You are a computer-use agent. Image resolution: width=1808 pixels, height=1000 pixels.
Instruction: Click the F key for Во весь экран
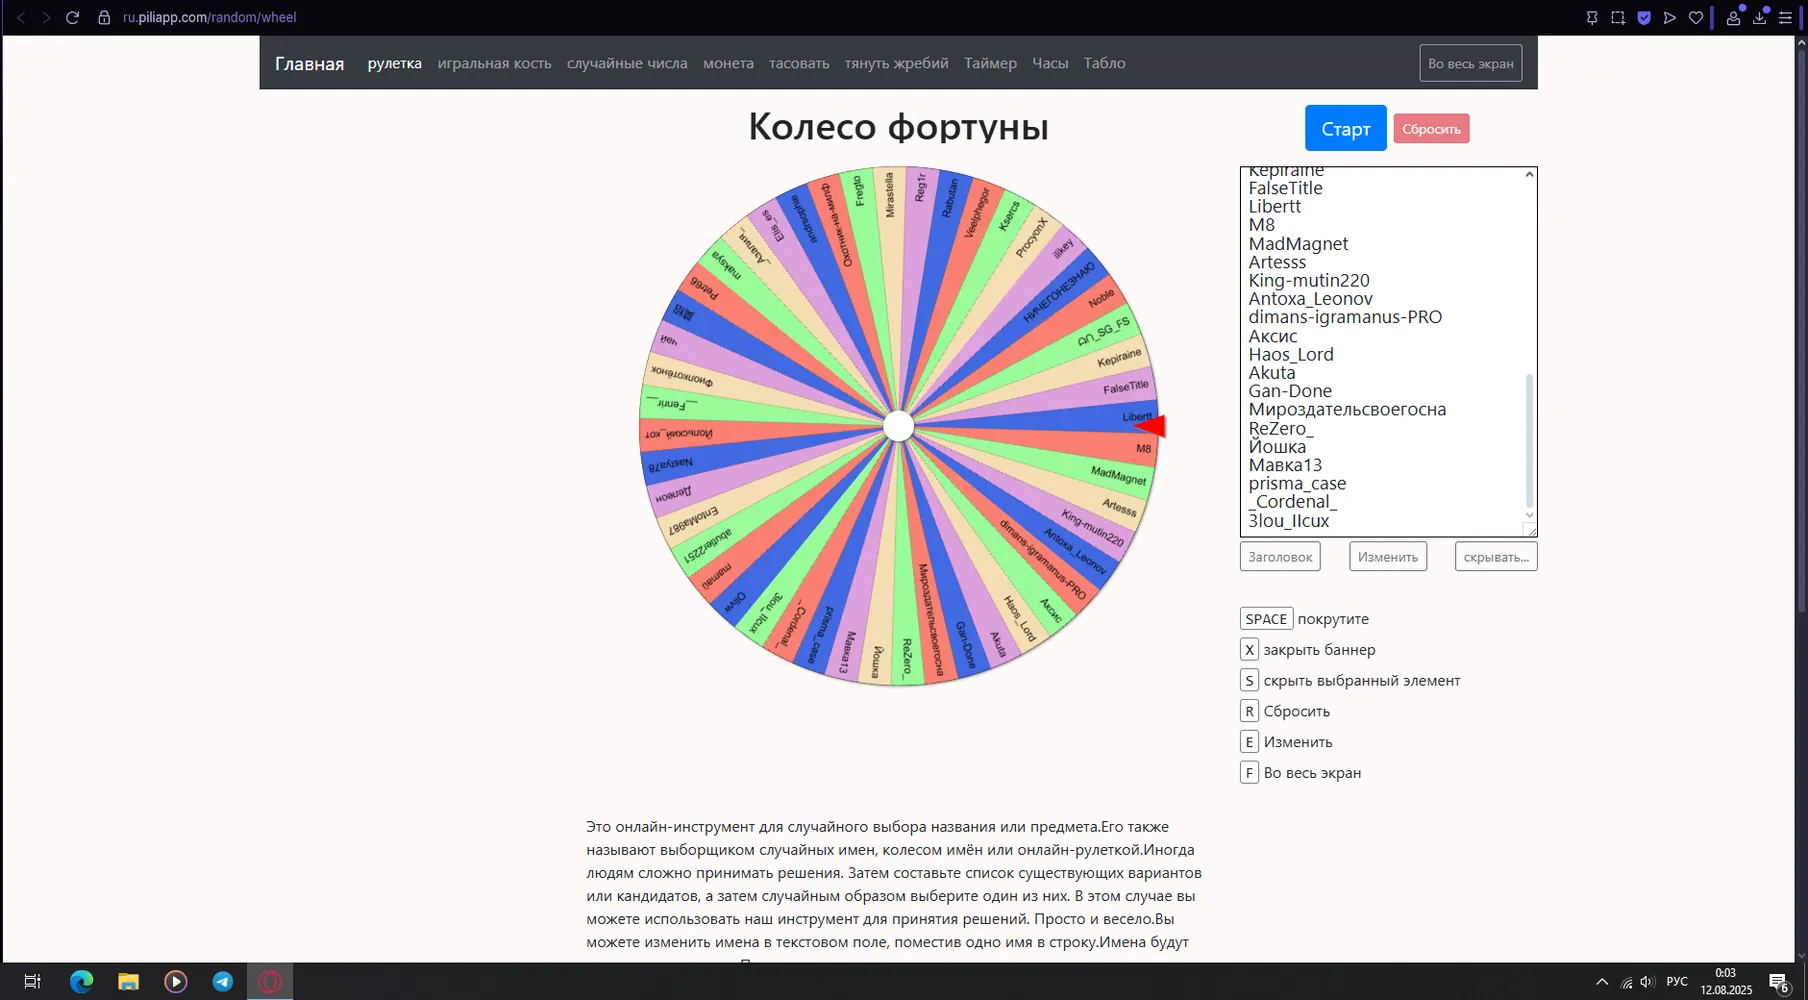pos(1249,773)
